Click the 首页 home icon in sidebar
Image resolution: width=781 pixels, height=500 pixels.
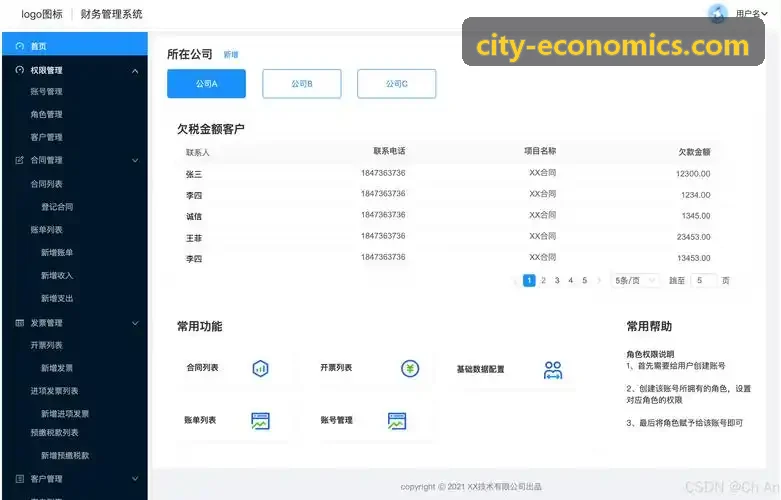coord(19,46)
